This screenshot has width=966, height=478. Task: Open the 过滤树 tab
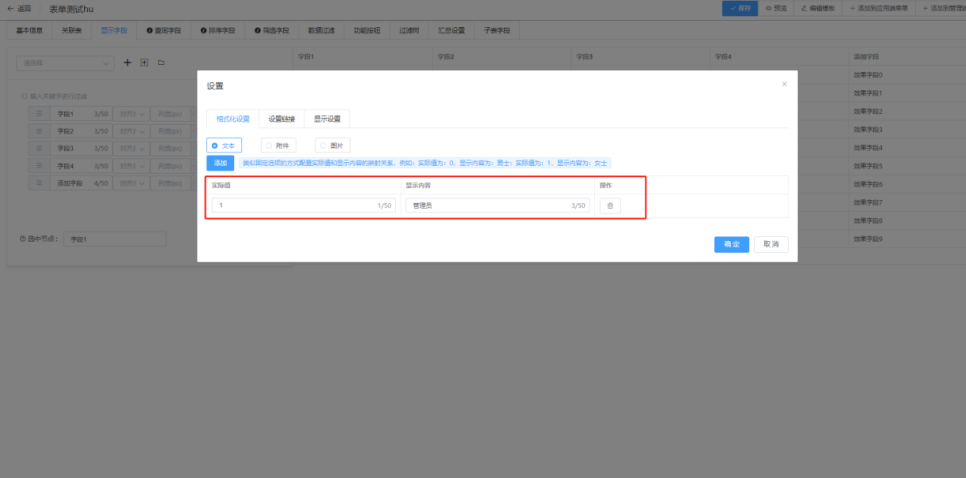coord(409,30)
